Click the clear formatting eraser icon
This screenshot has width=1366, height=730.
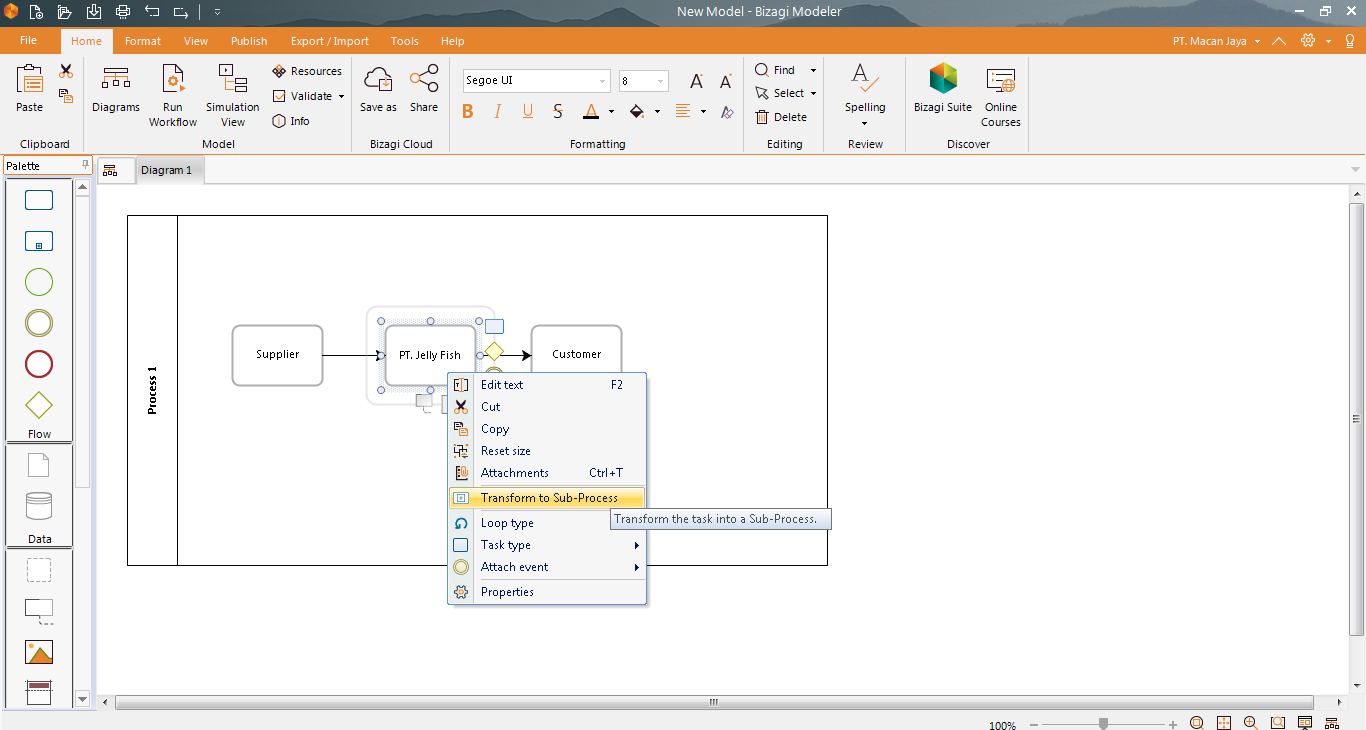[x=727, y=112]
